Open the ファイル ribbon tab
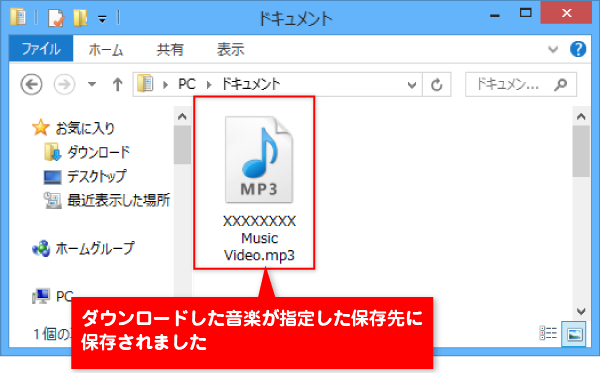 point(41,49)
